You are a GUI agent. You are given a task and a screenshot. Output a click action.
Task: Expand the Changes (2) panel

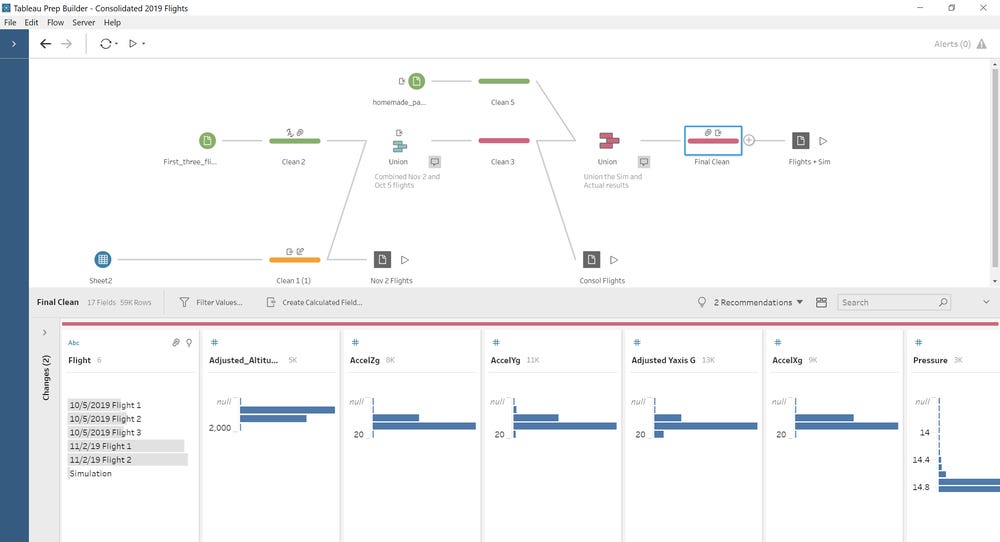click(45, 332)
